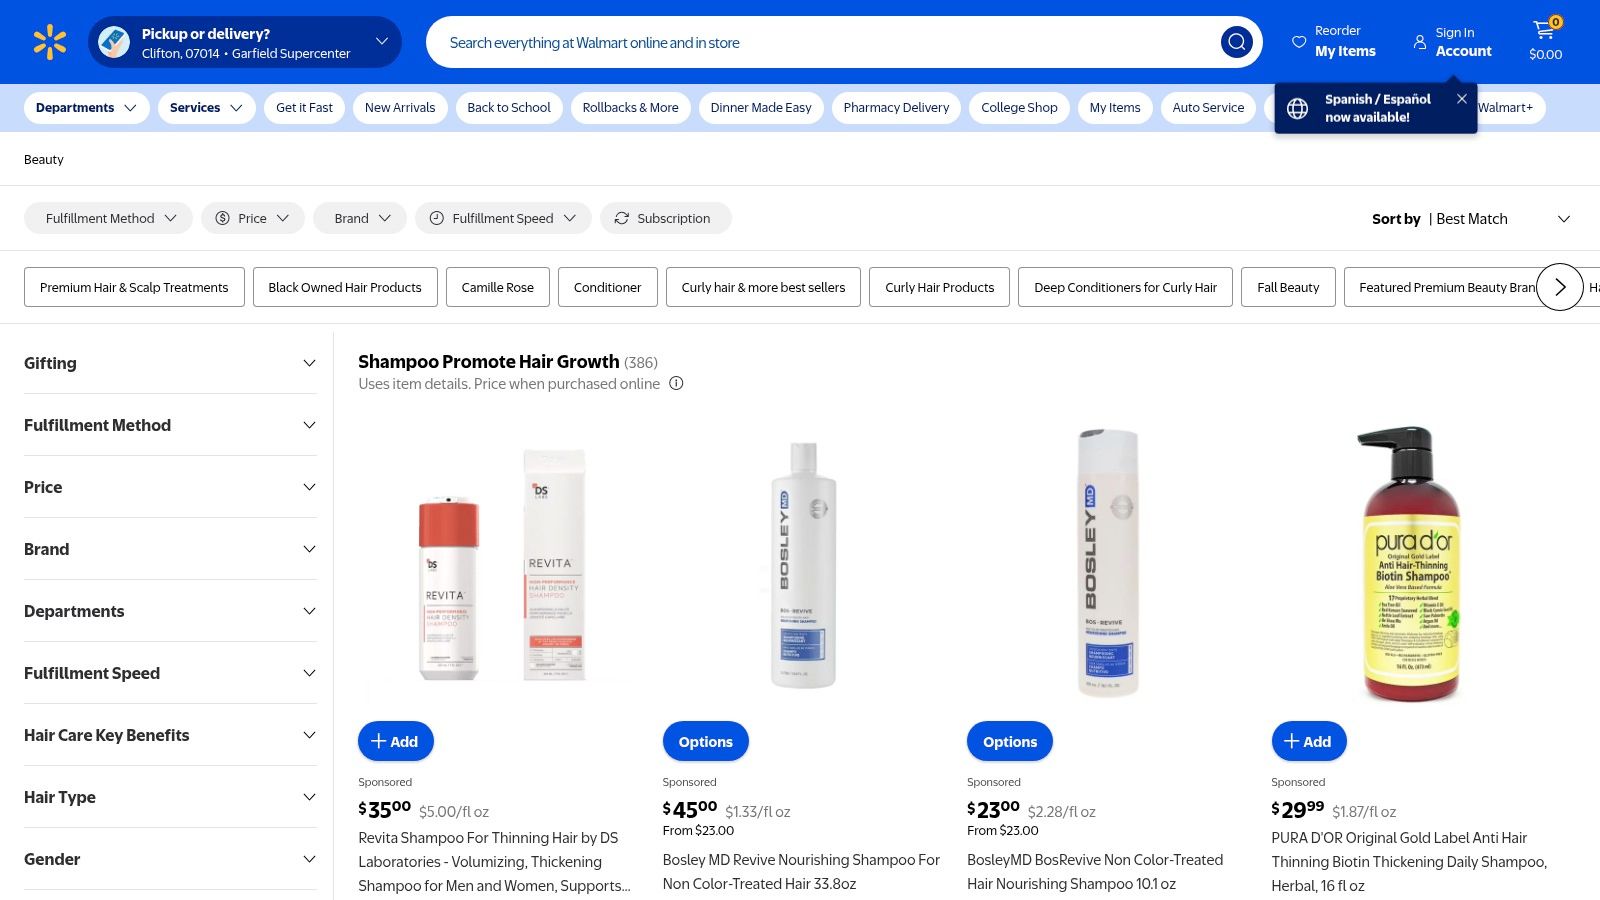Image resolution: width=1600 pixels, height=900 pixels.
Task: Toggle the Subscription filter chip
Action: tap(665, 218)
